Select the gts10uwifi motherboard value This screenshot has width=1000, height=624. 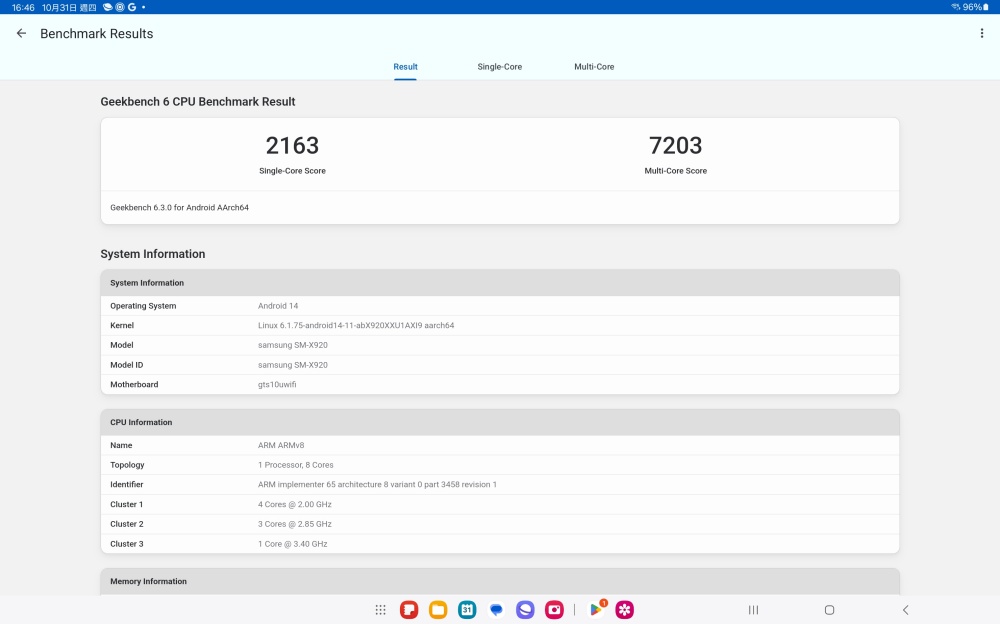(x=277, y=385)
